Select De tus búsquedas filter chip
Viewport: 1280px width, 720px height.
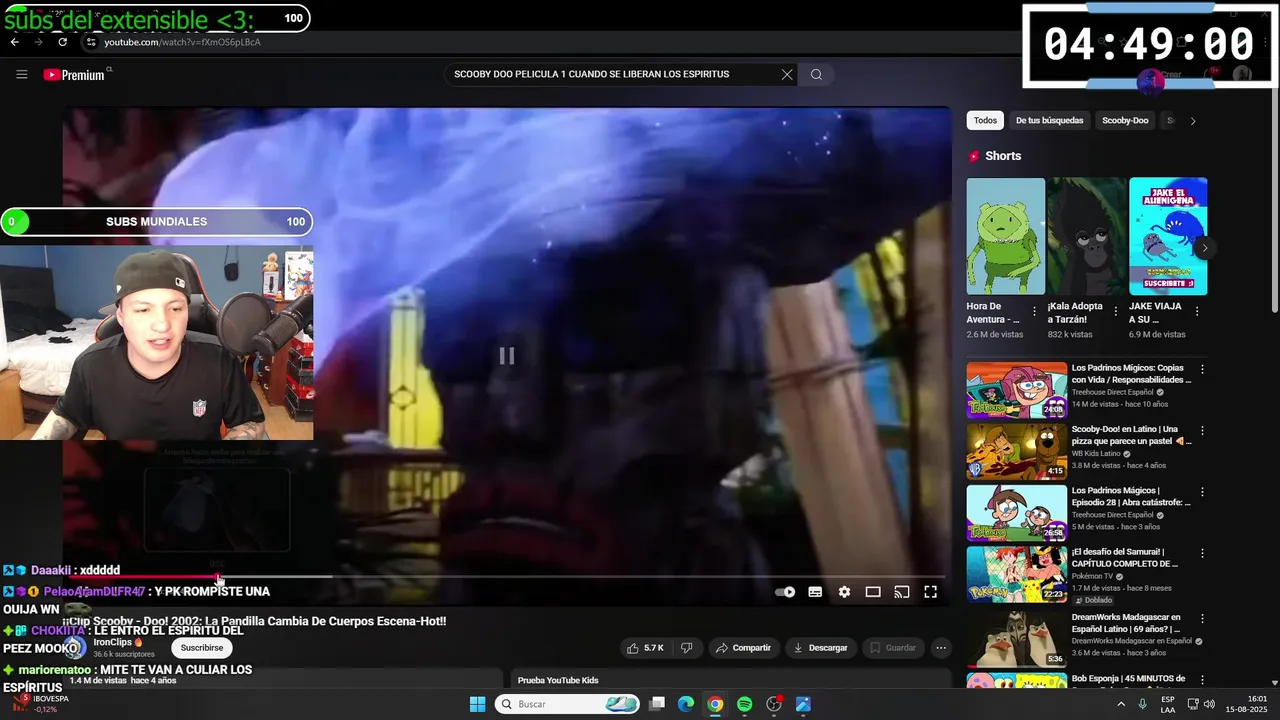pyautogui.click(x=1049, y=121)
